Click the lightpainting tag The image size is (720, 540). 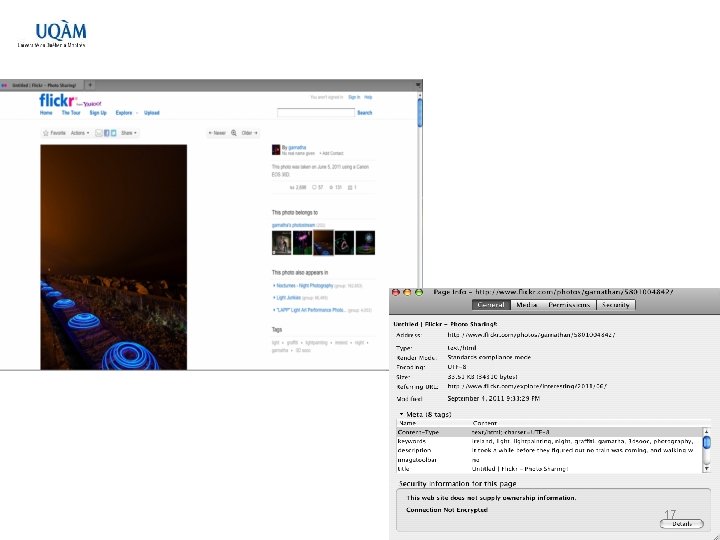click(316, 343)
